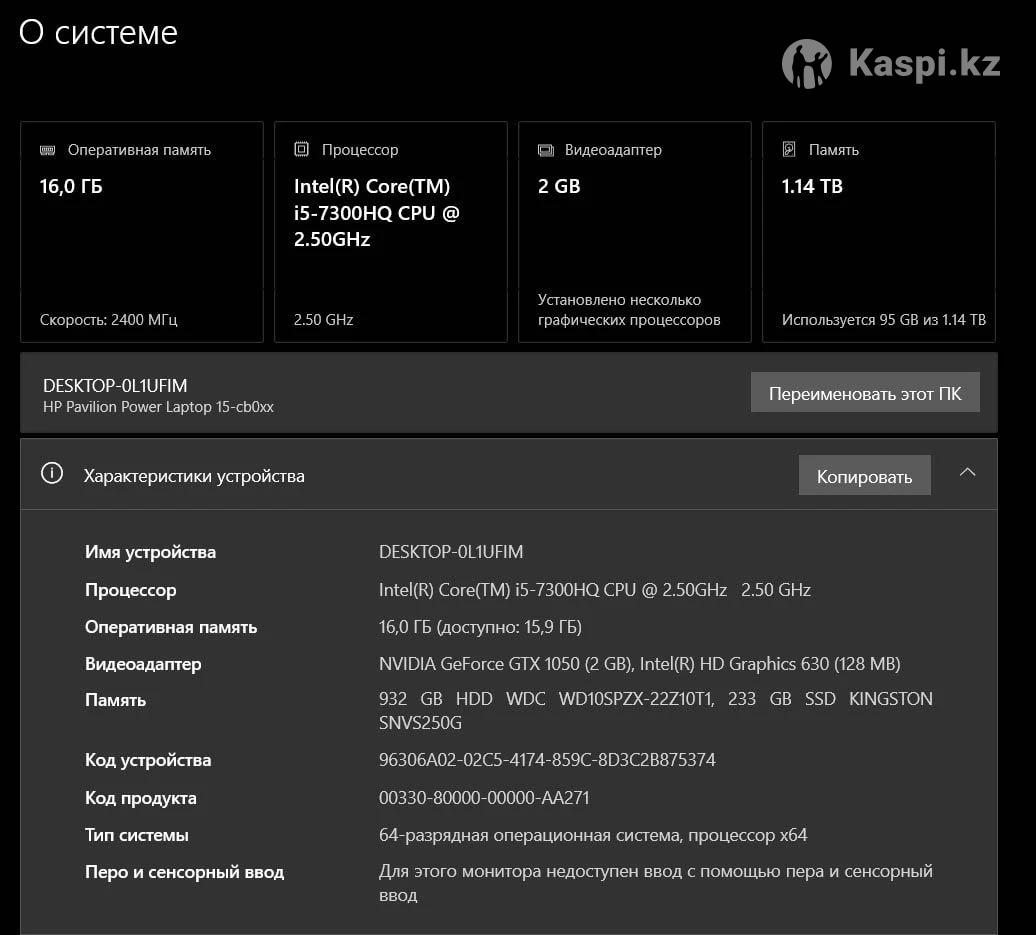The image size is (1036, 935).
Task: Click the info icon beside Характеристики устройства
Action: [x=52, y=474]
